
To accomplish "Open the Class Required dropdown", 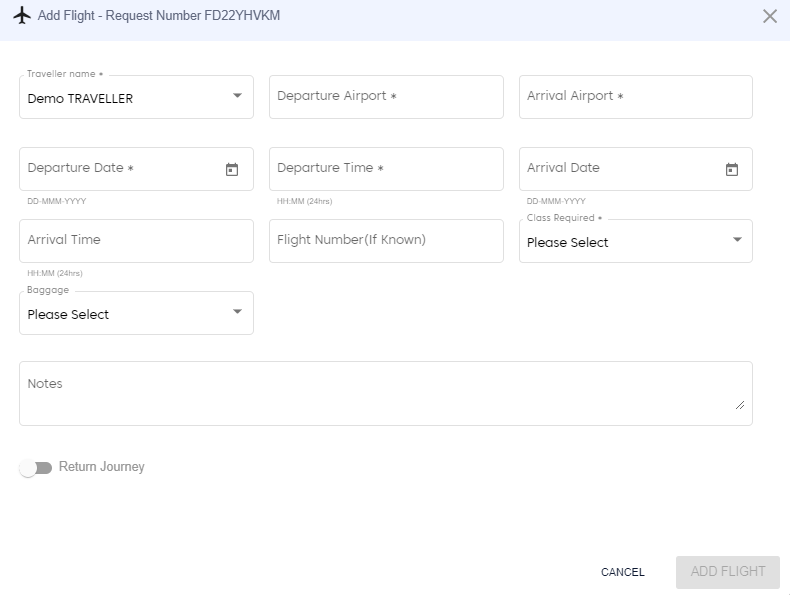I will coord(737,241).
